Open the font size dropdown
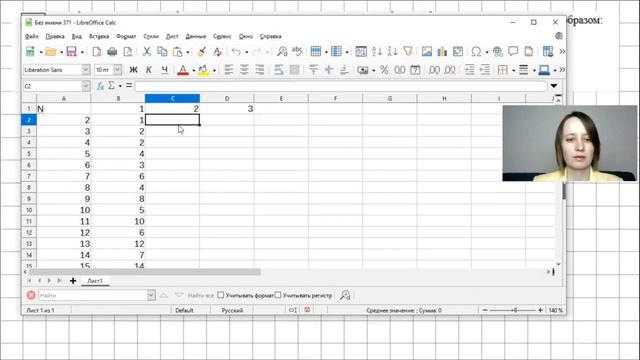The height and width of the screenshot is (360, 640). (x=118, y=70)
